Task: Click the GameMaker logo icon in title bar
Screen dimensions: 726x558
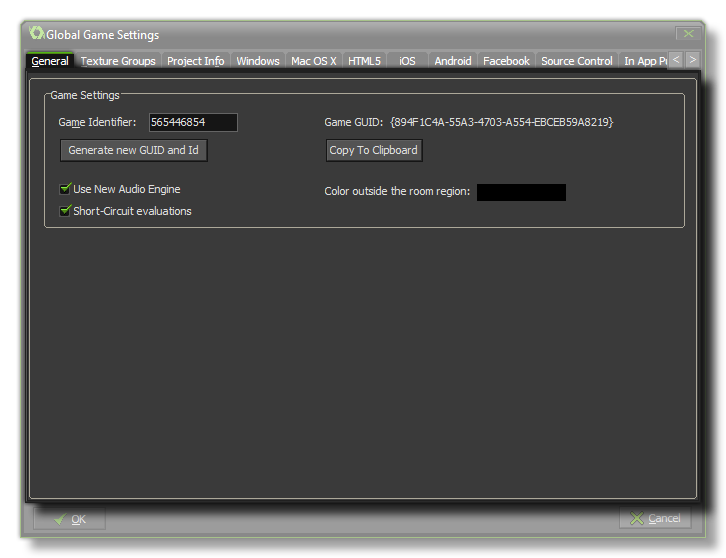Action: pos(36,34)
